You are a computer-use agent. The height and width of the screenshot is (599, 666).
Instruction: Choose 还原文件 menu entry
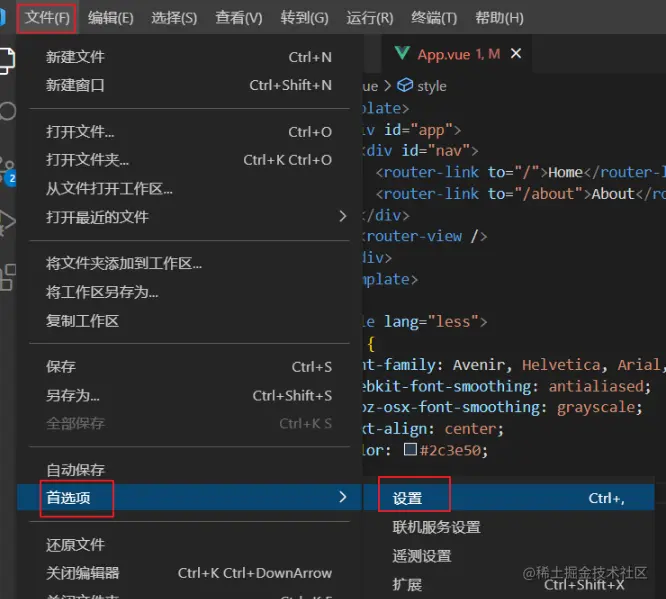tap(189, 544)
